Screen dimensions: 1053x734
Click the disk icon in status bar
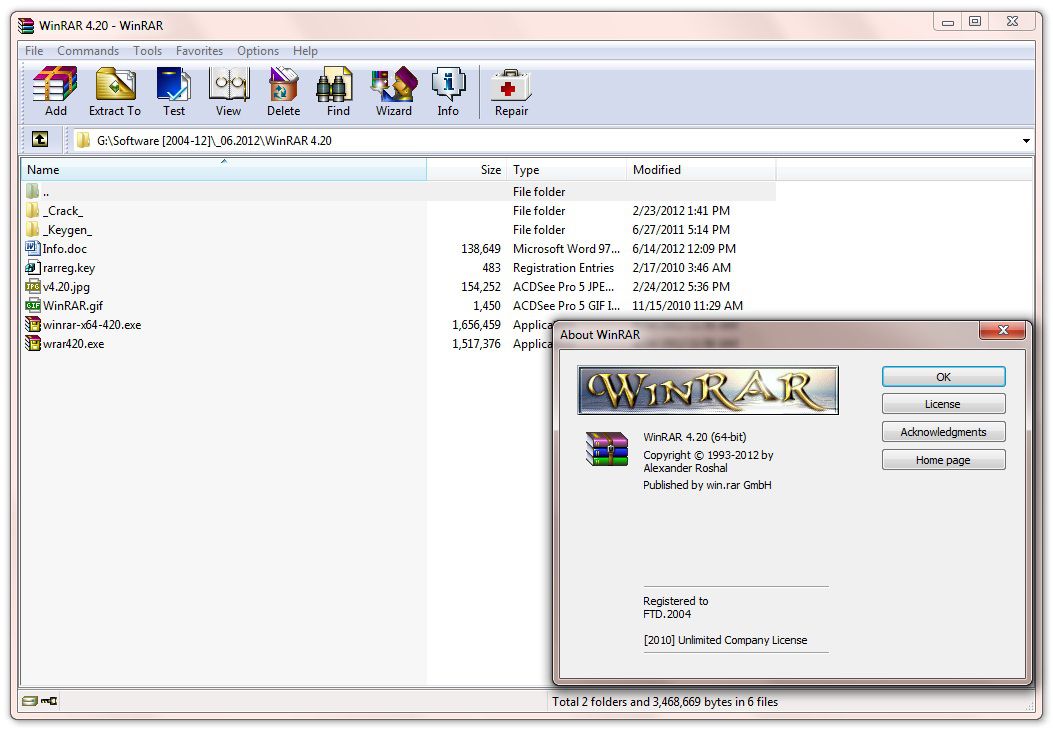coord(29,701)
